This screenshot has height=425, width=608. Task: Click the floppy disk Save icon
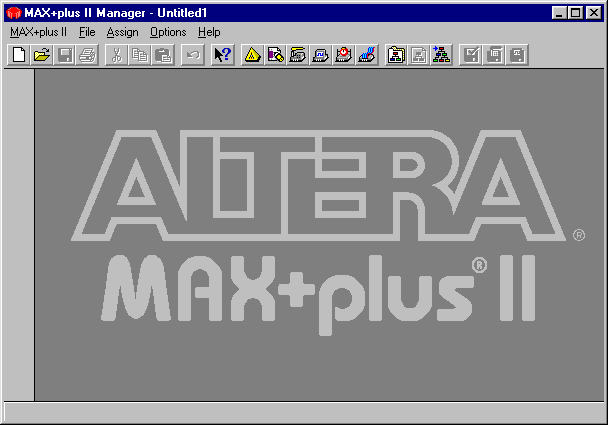tap(64, 55)
